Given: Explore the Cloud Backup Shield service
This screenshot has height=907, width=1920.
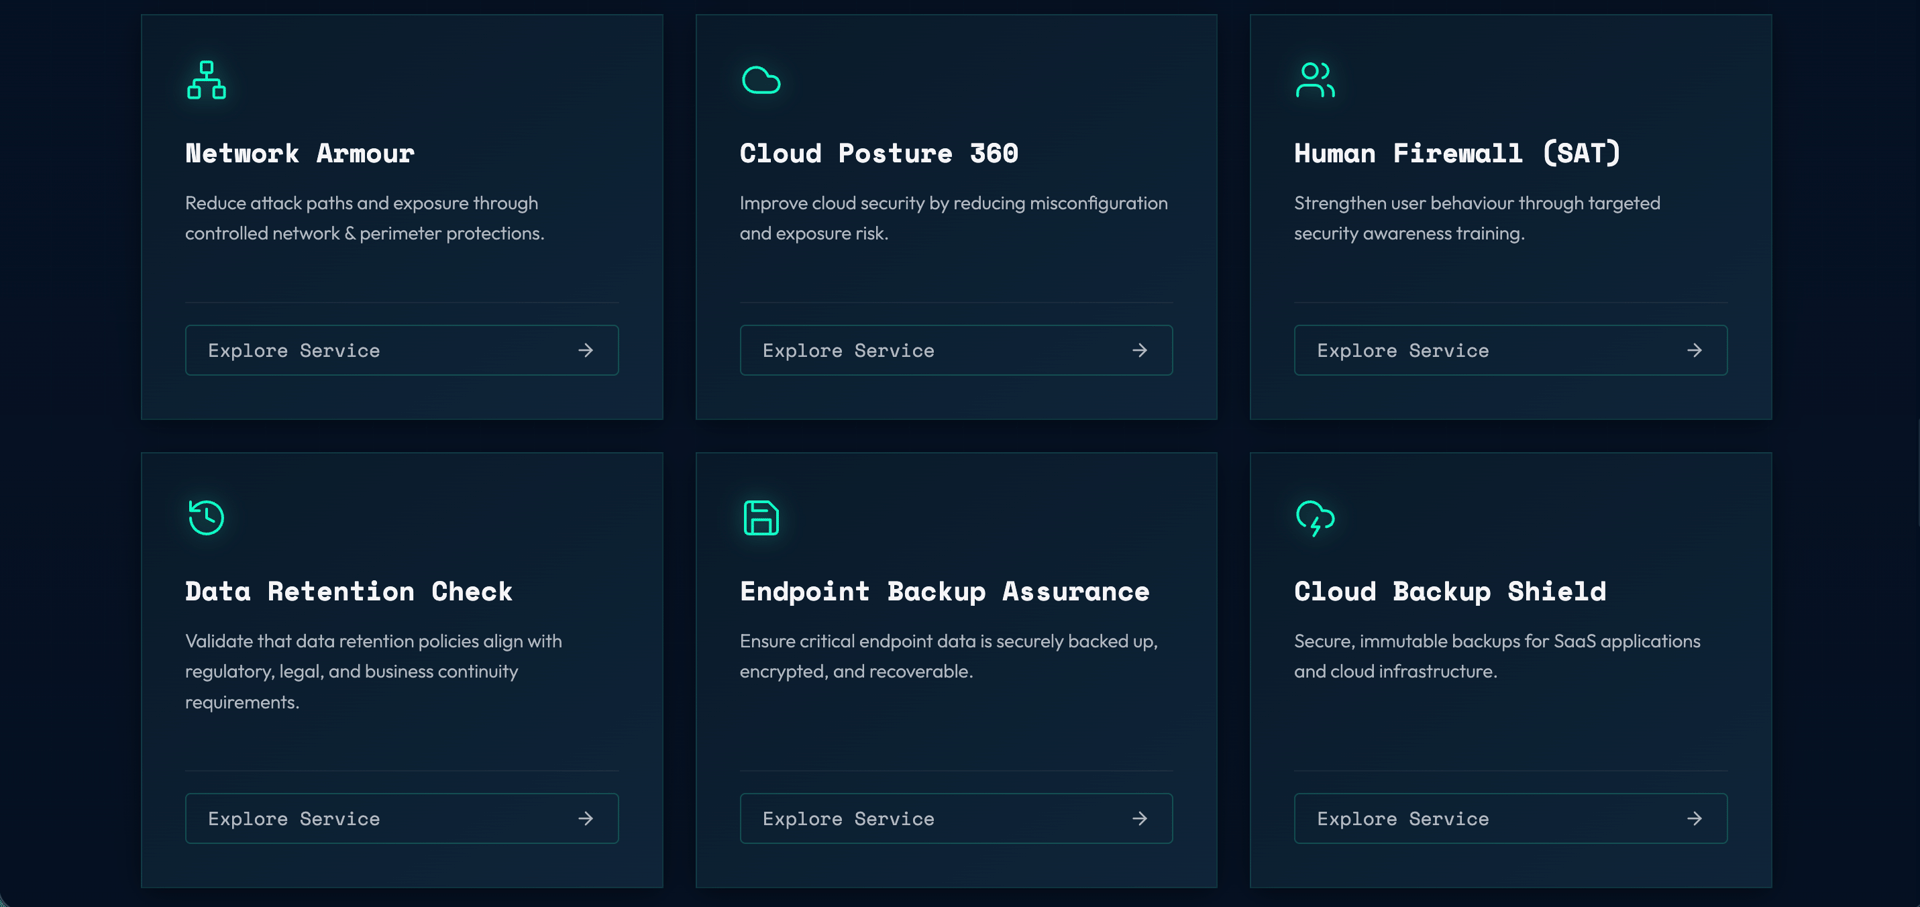Looking at the screenshot, I should click(x=1510, y=819).
